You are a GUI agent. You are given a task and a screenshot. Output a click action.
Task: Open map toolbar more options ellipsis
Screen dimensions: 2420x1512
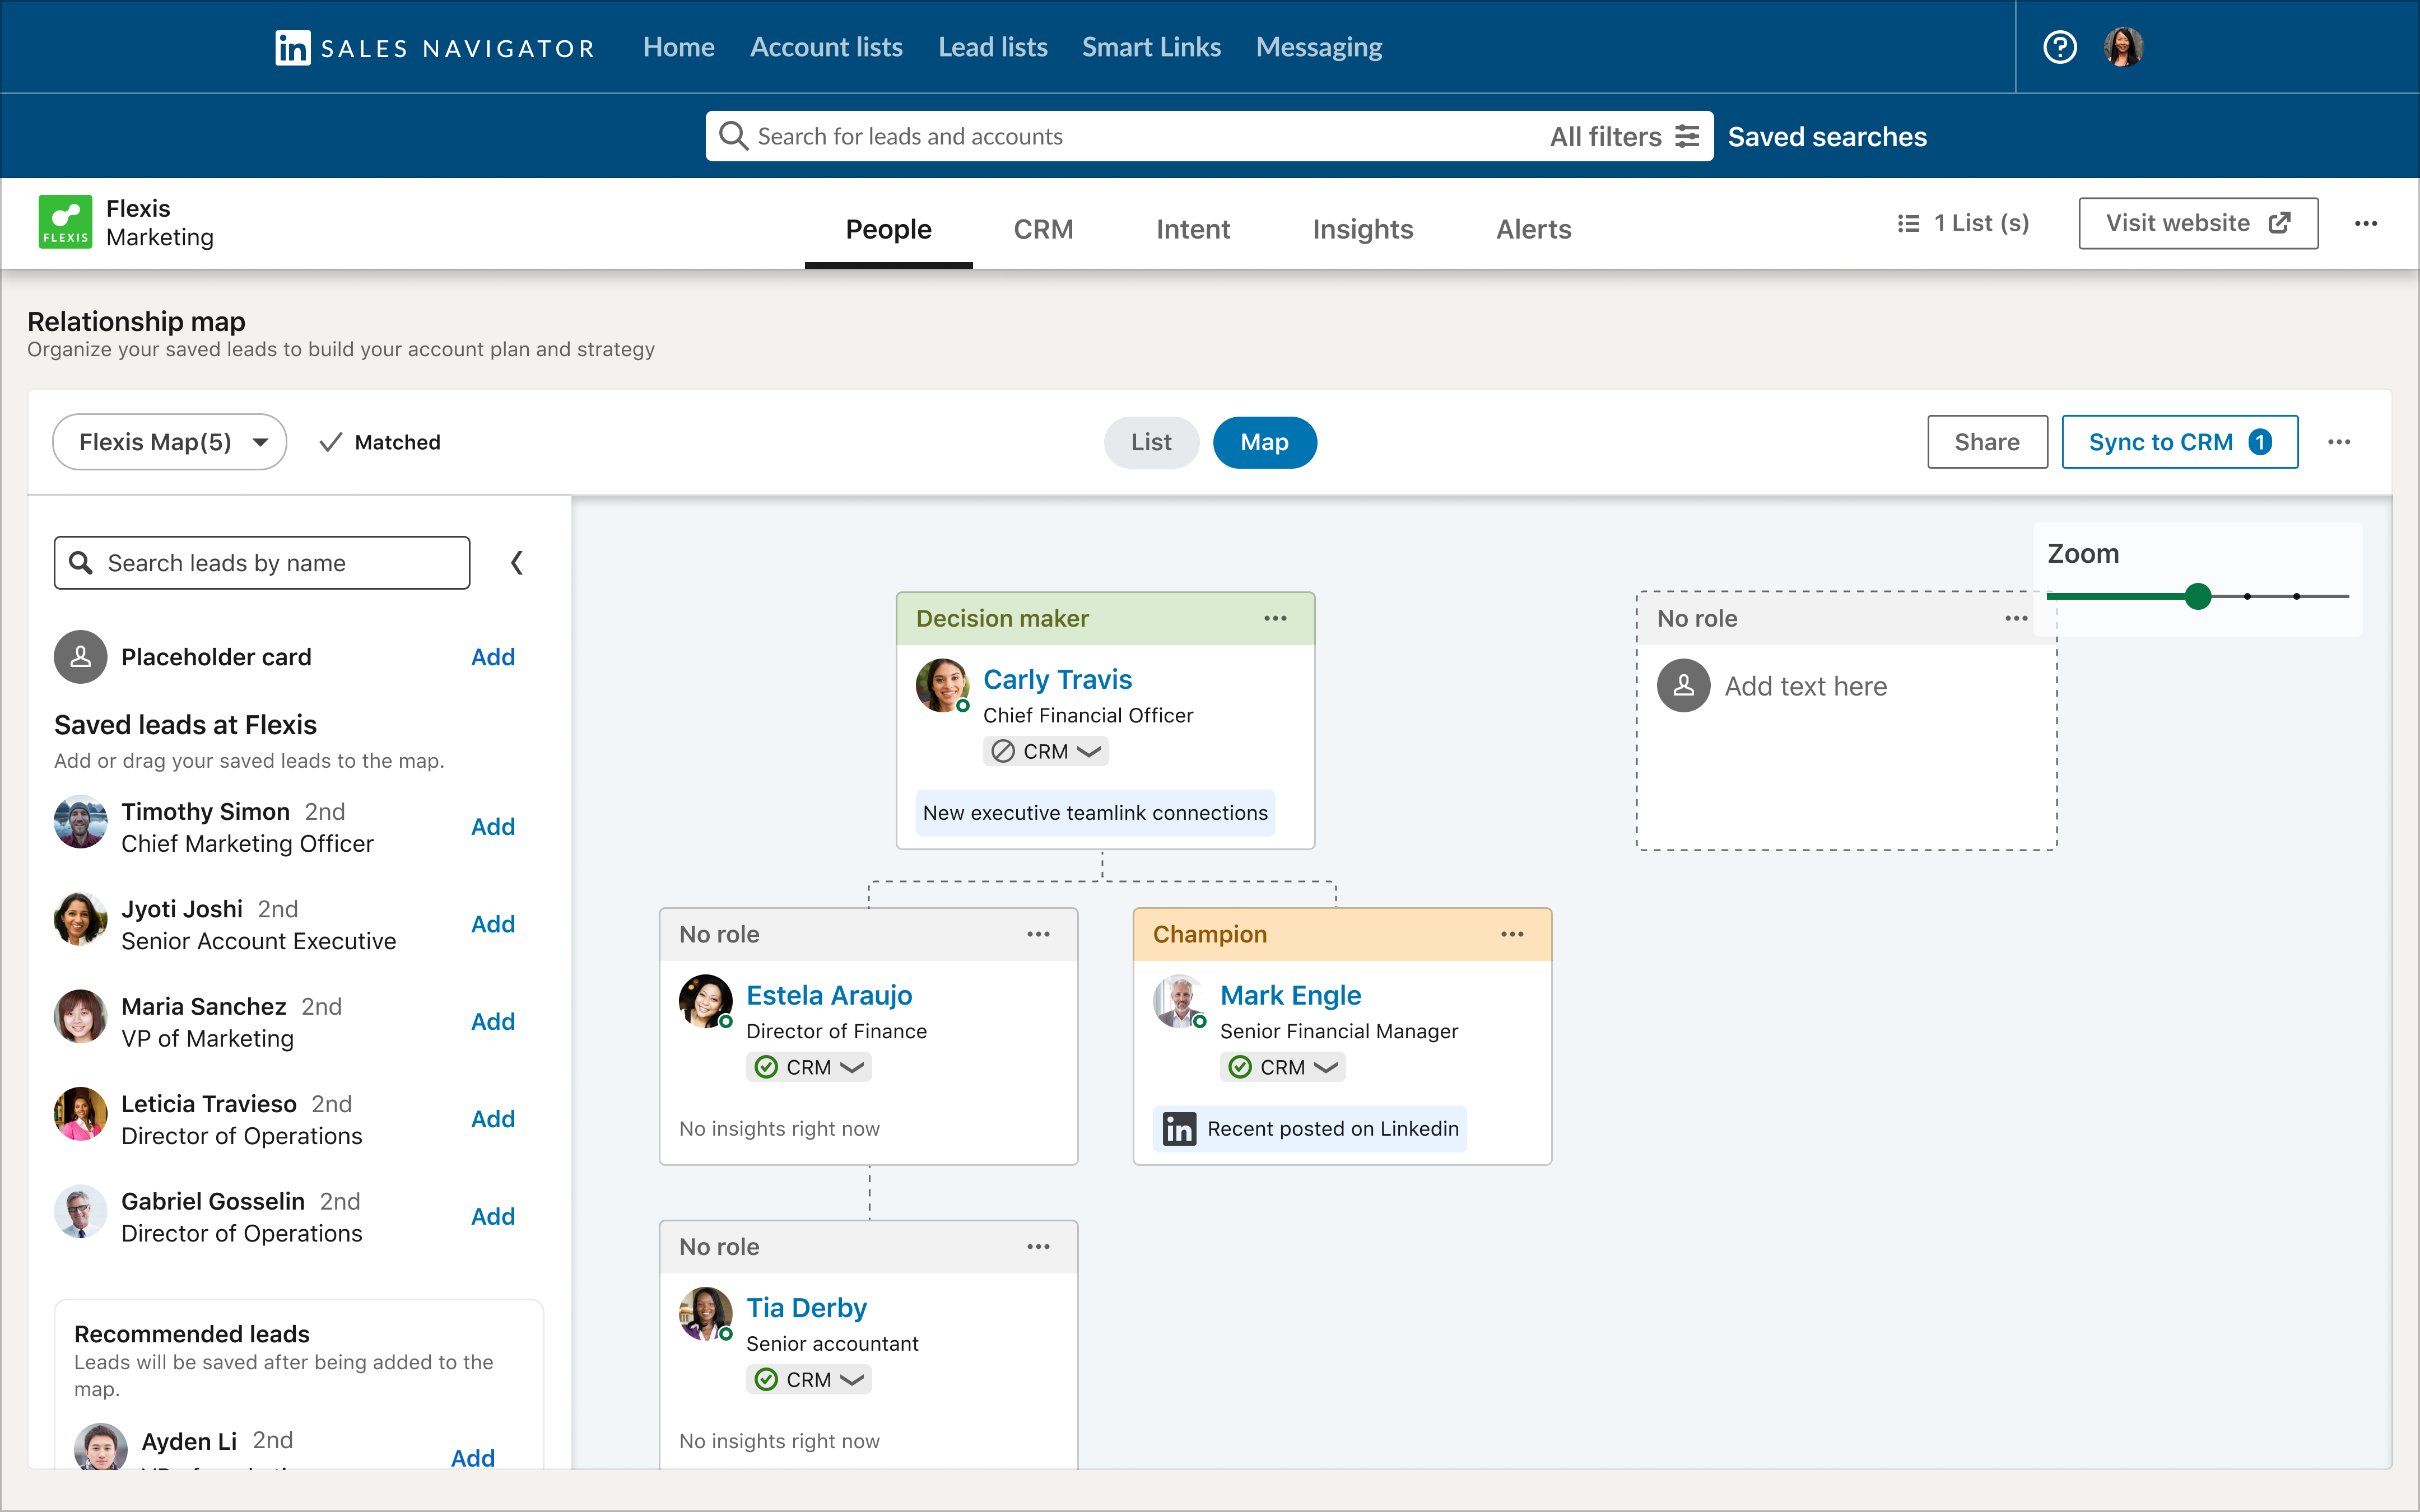(x=2339, y=442)
